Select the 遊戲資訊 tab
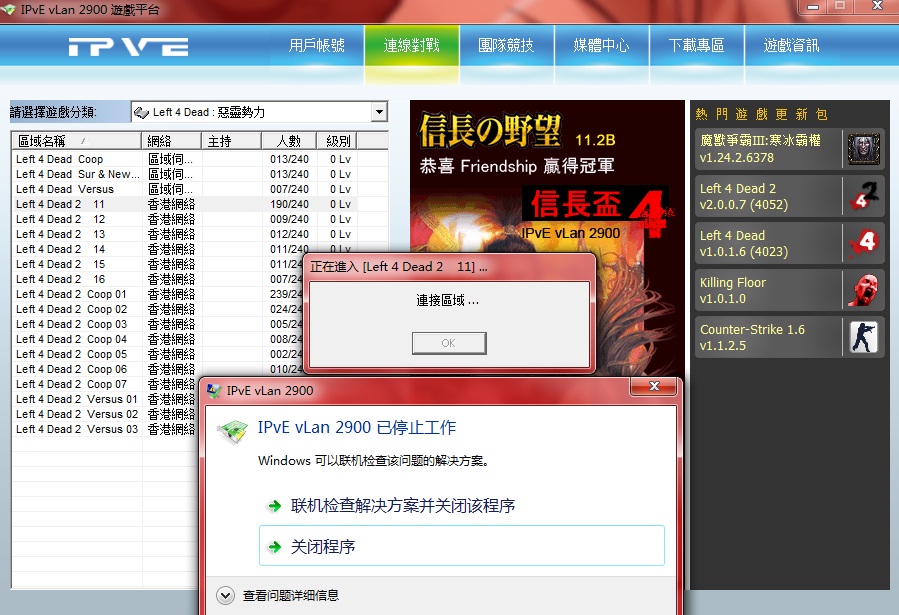Image resolution: width=899 pixels, height=615 pixels. pos(791,45)
